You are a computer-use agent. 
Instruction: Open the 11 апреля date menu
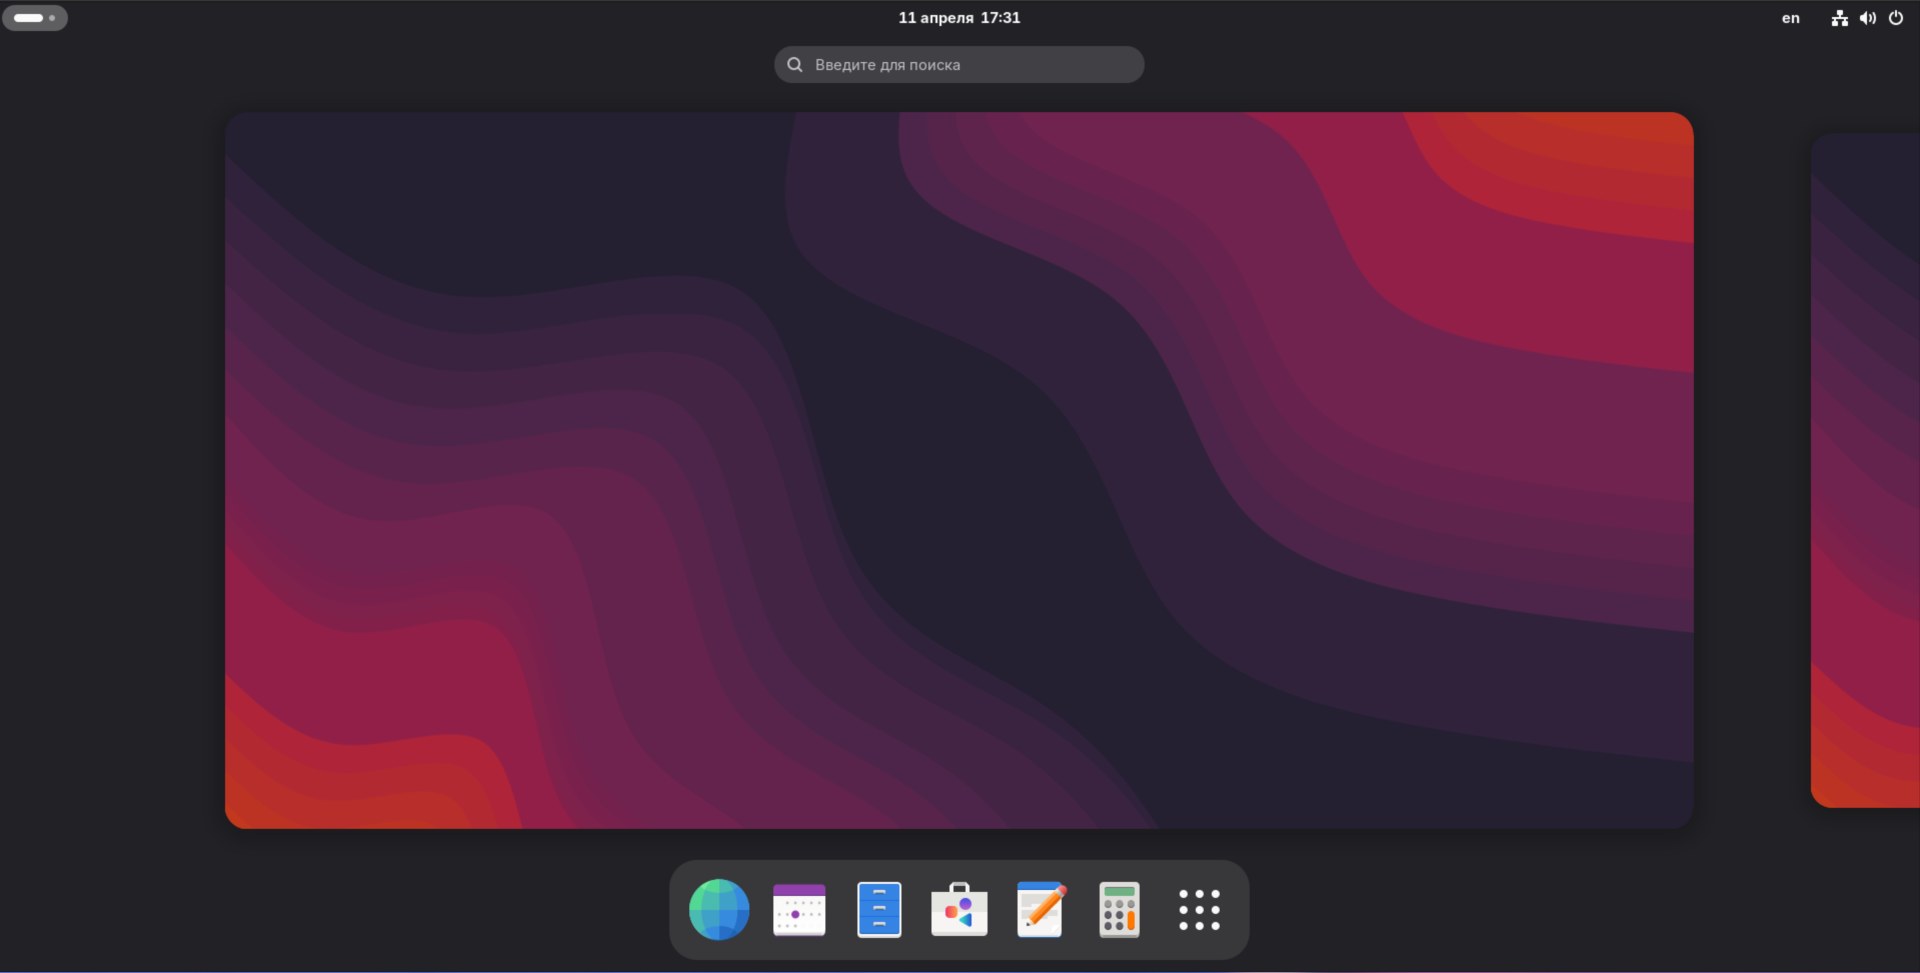tap(935, 18)
